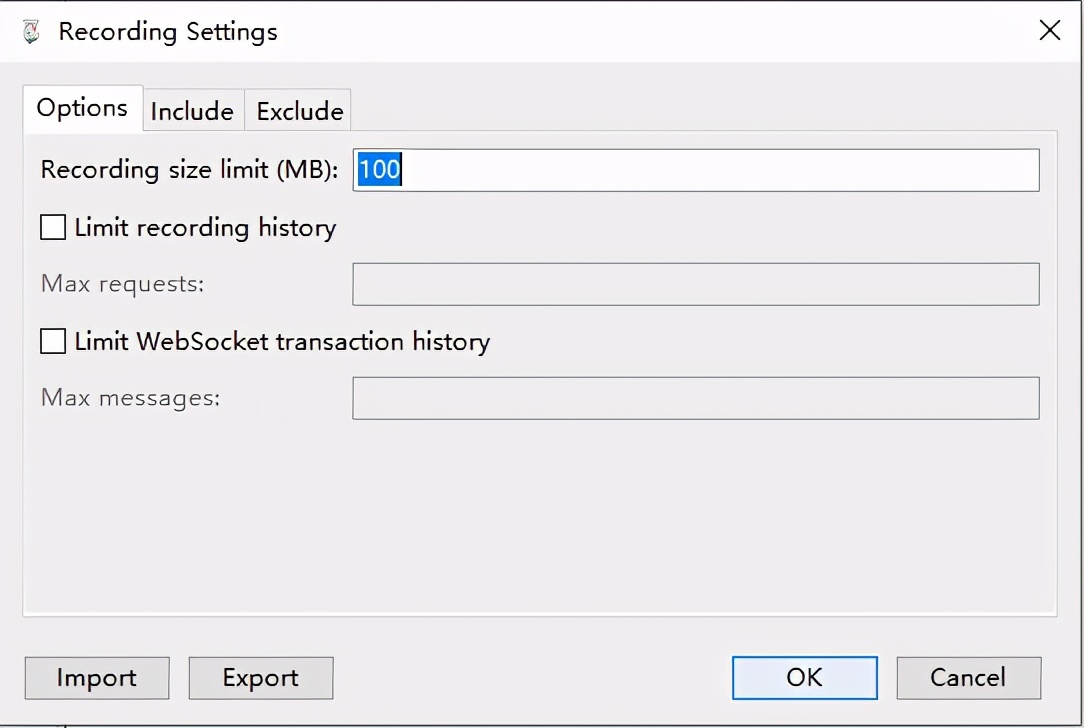The height and width of the screenshot is (728, 1084).
Task: Click the Max messages input box
Action: pos(695,398)
